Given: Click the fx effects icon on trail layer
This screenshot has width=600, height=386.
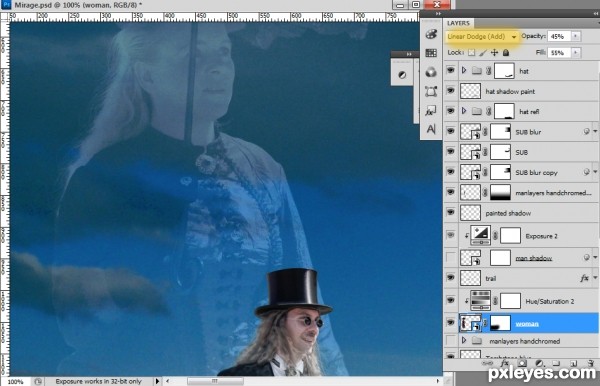Looking at the screenshot, I should coord(584,278).
